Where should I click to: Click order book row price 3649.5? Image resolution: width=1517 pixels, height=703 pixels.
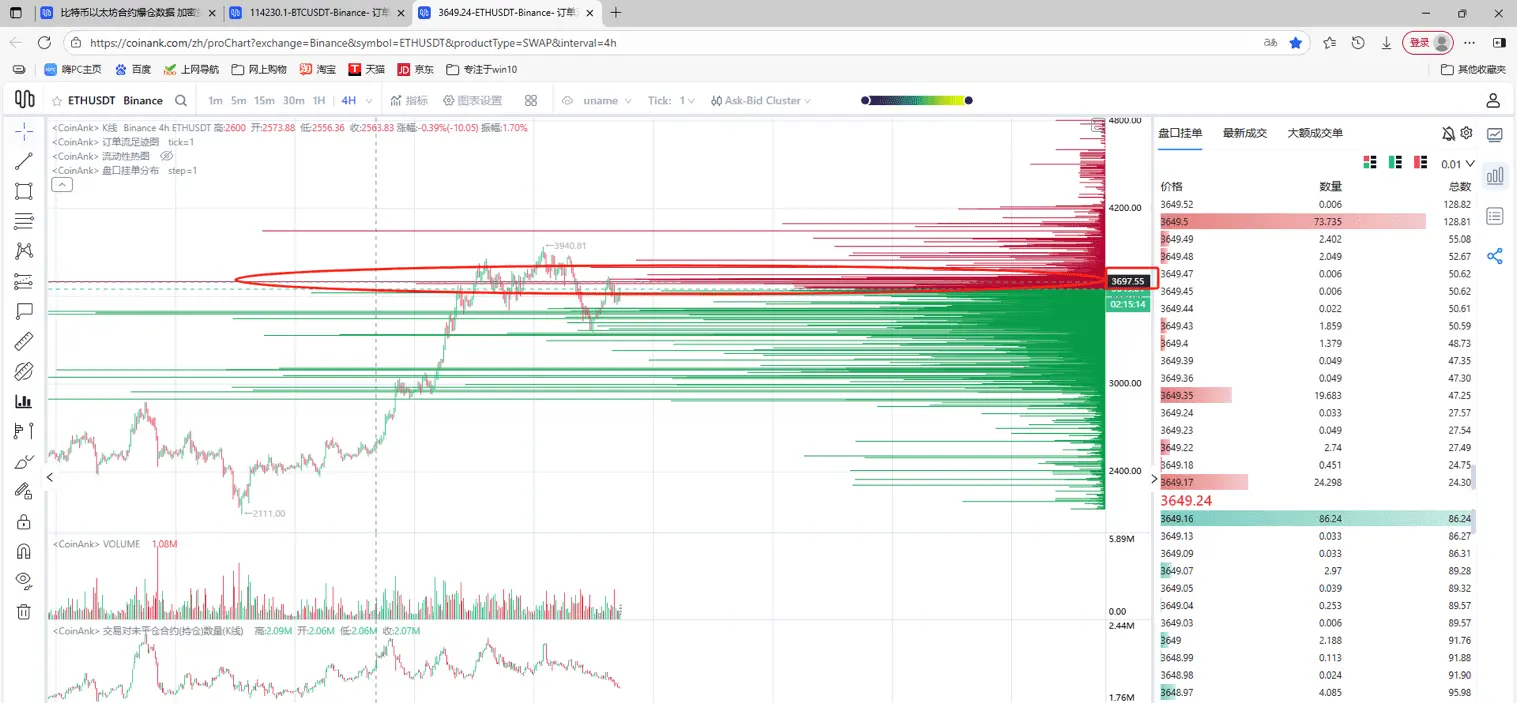[x=1315, y=221]
